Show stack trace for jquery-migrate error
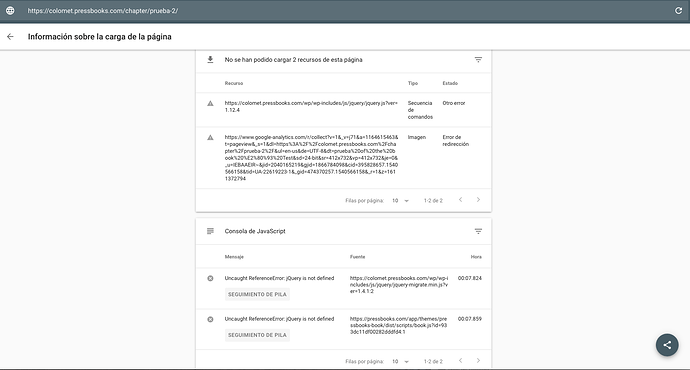The image size is (690, 370). (257, 294)
